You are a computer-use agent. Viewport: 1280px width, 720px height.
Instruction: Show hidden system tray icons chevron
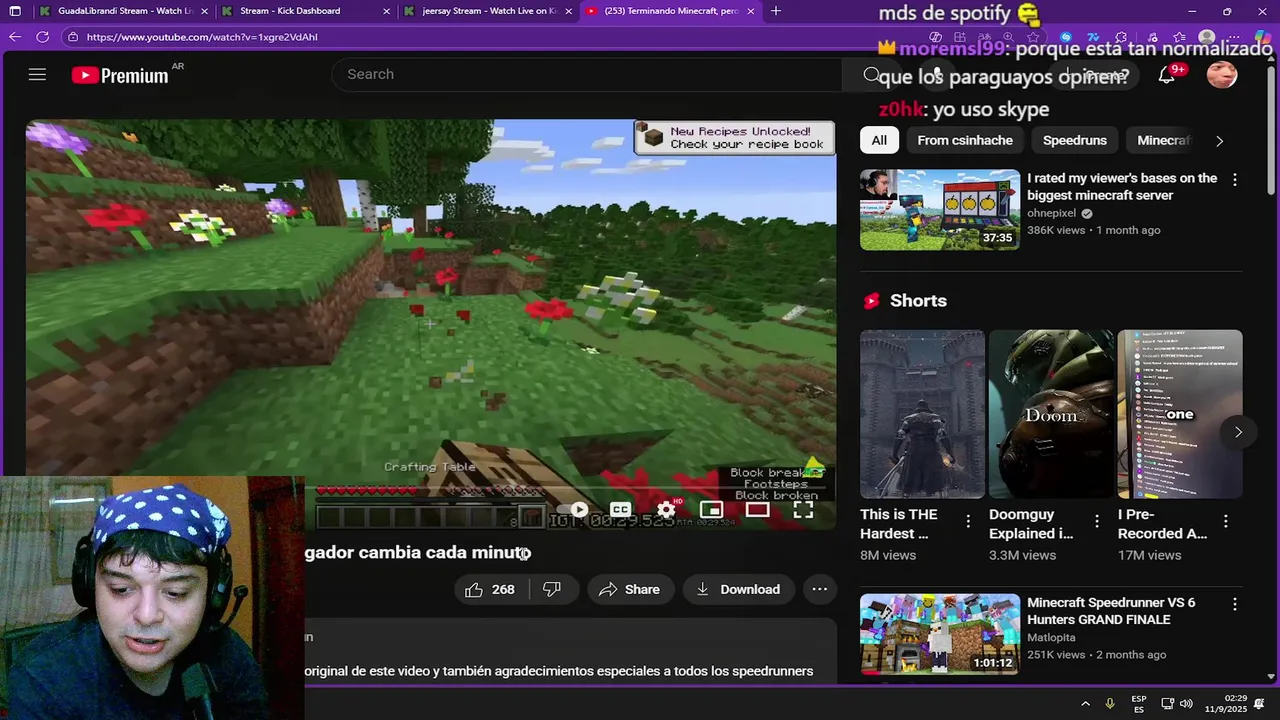click(x=1086, y=704)
